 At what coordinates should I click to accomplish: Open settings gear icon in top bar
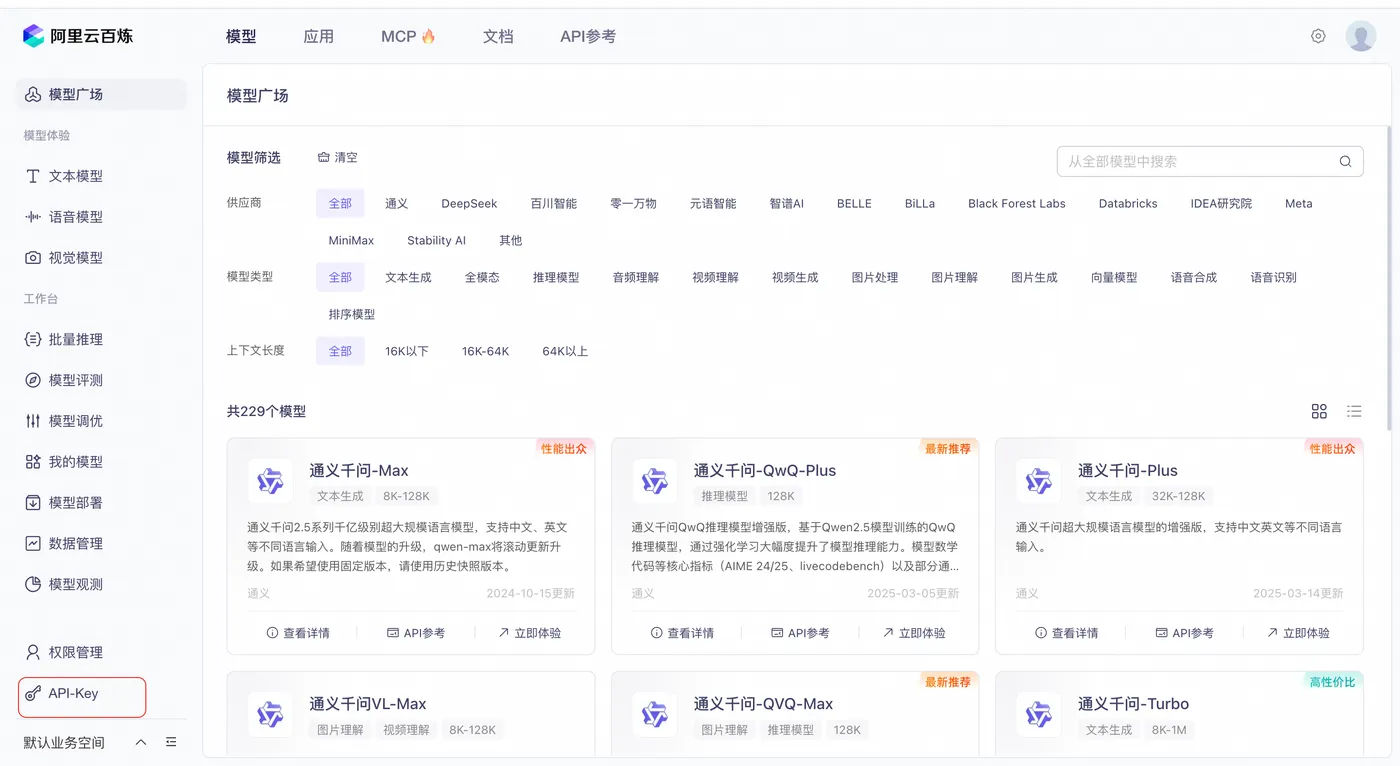1318,36
